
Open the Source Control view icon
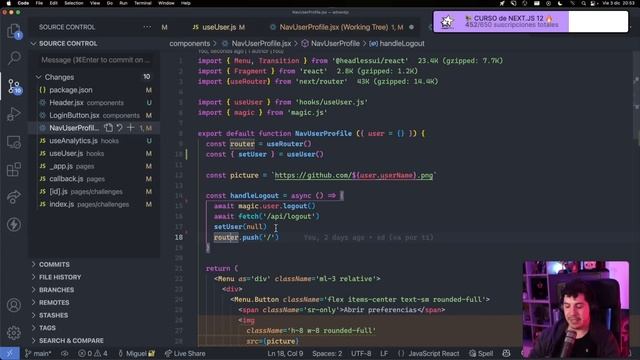[14, 86]
